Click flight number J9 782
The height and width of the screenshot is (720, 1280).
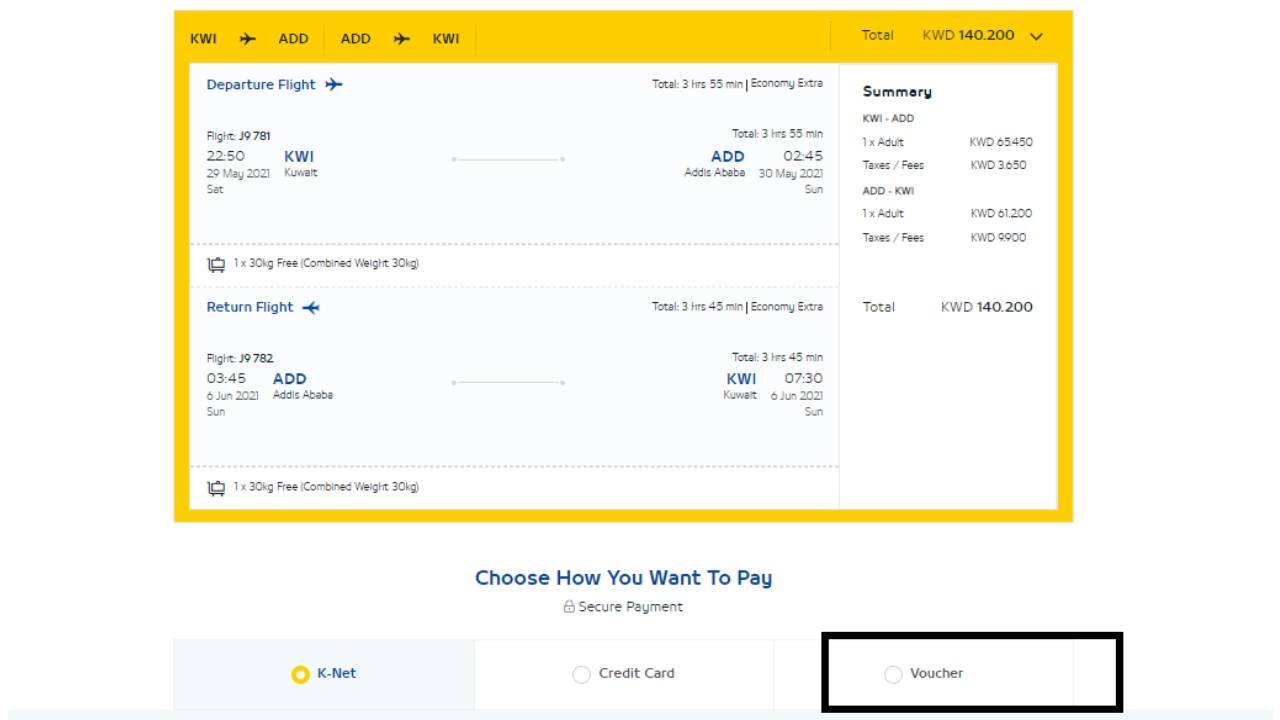point(240,359)
